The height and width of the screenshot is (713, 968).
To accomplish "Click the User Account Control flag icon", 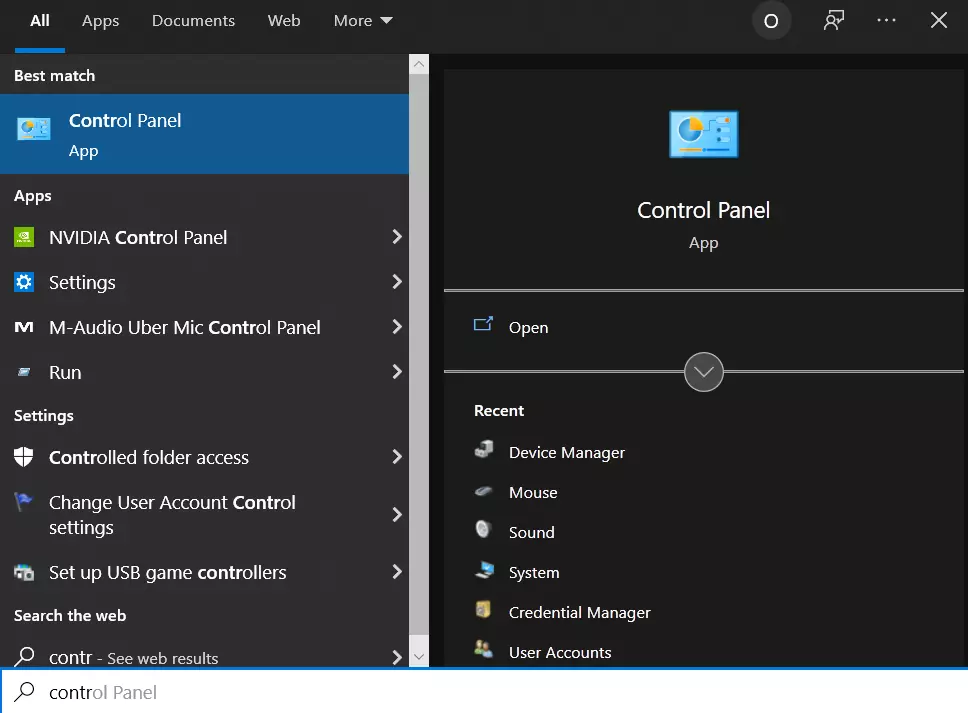I will (23, 502).
